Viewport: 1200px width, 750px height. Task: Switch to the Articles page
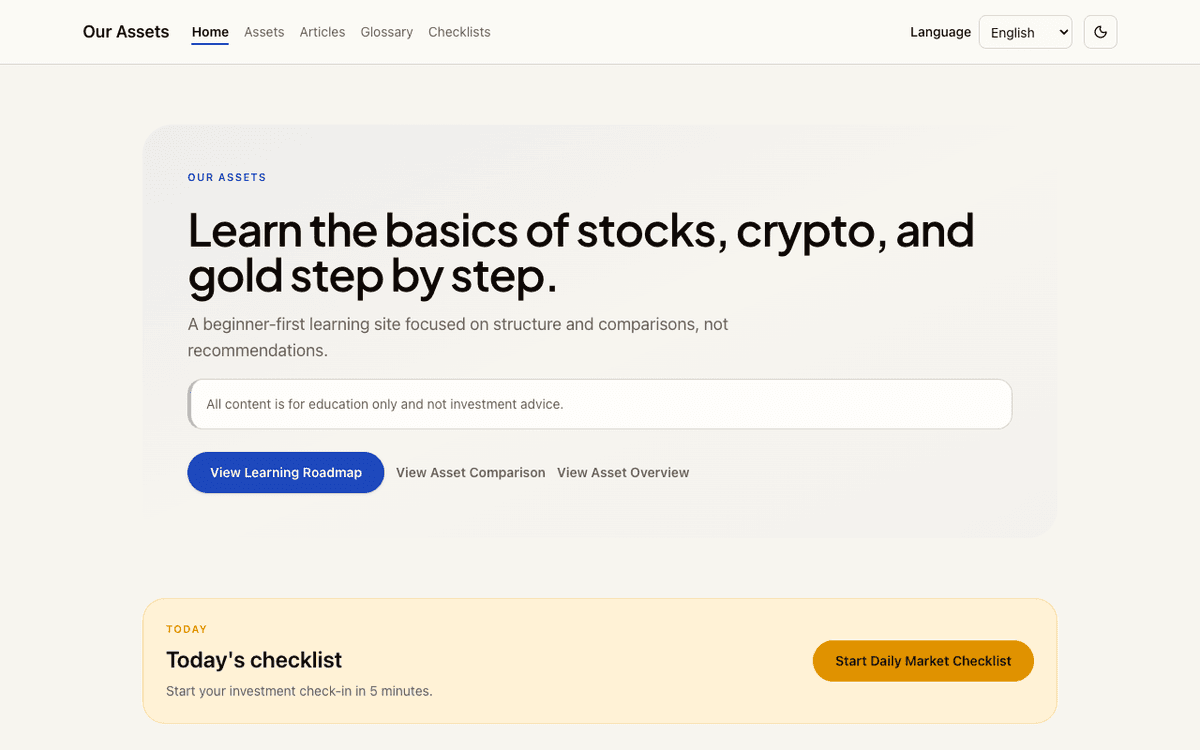[x=322, y=32]
